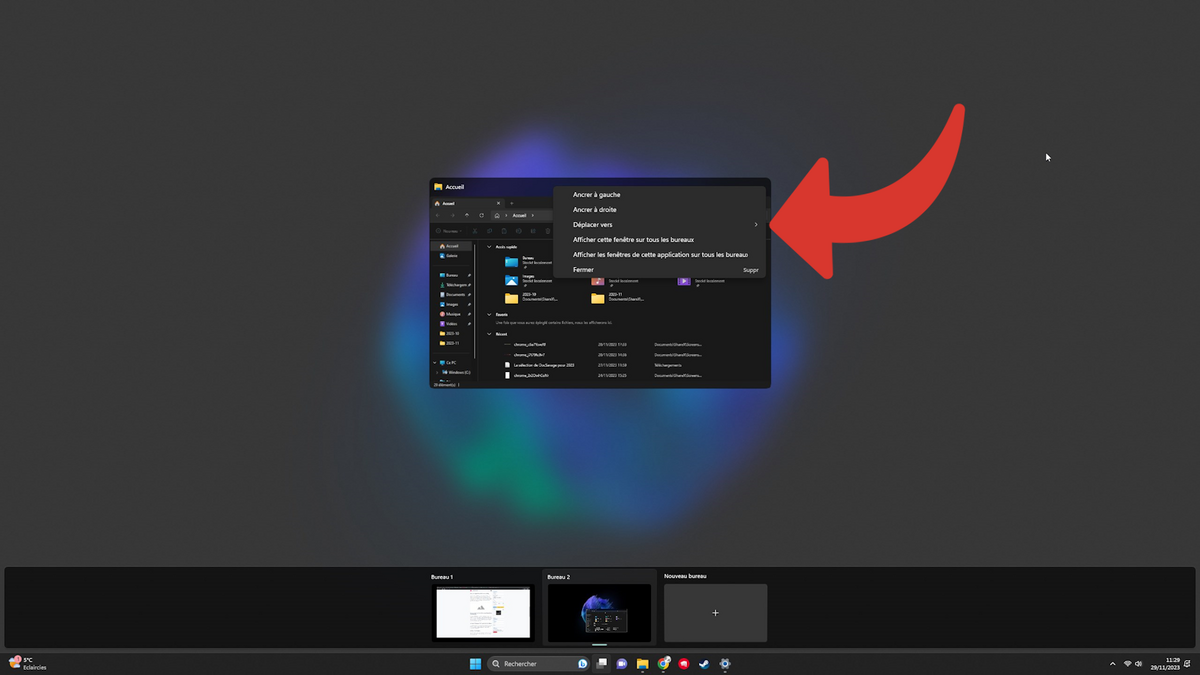
Task: Select 'Afficher cette fenêtre sur tous les bureaux'
Action: point(660,240)
